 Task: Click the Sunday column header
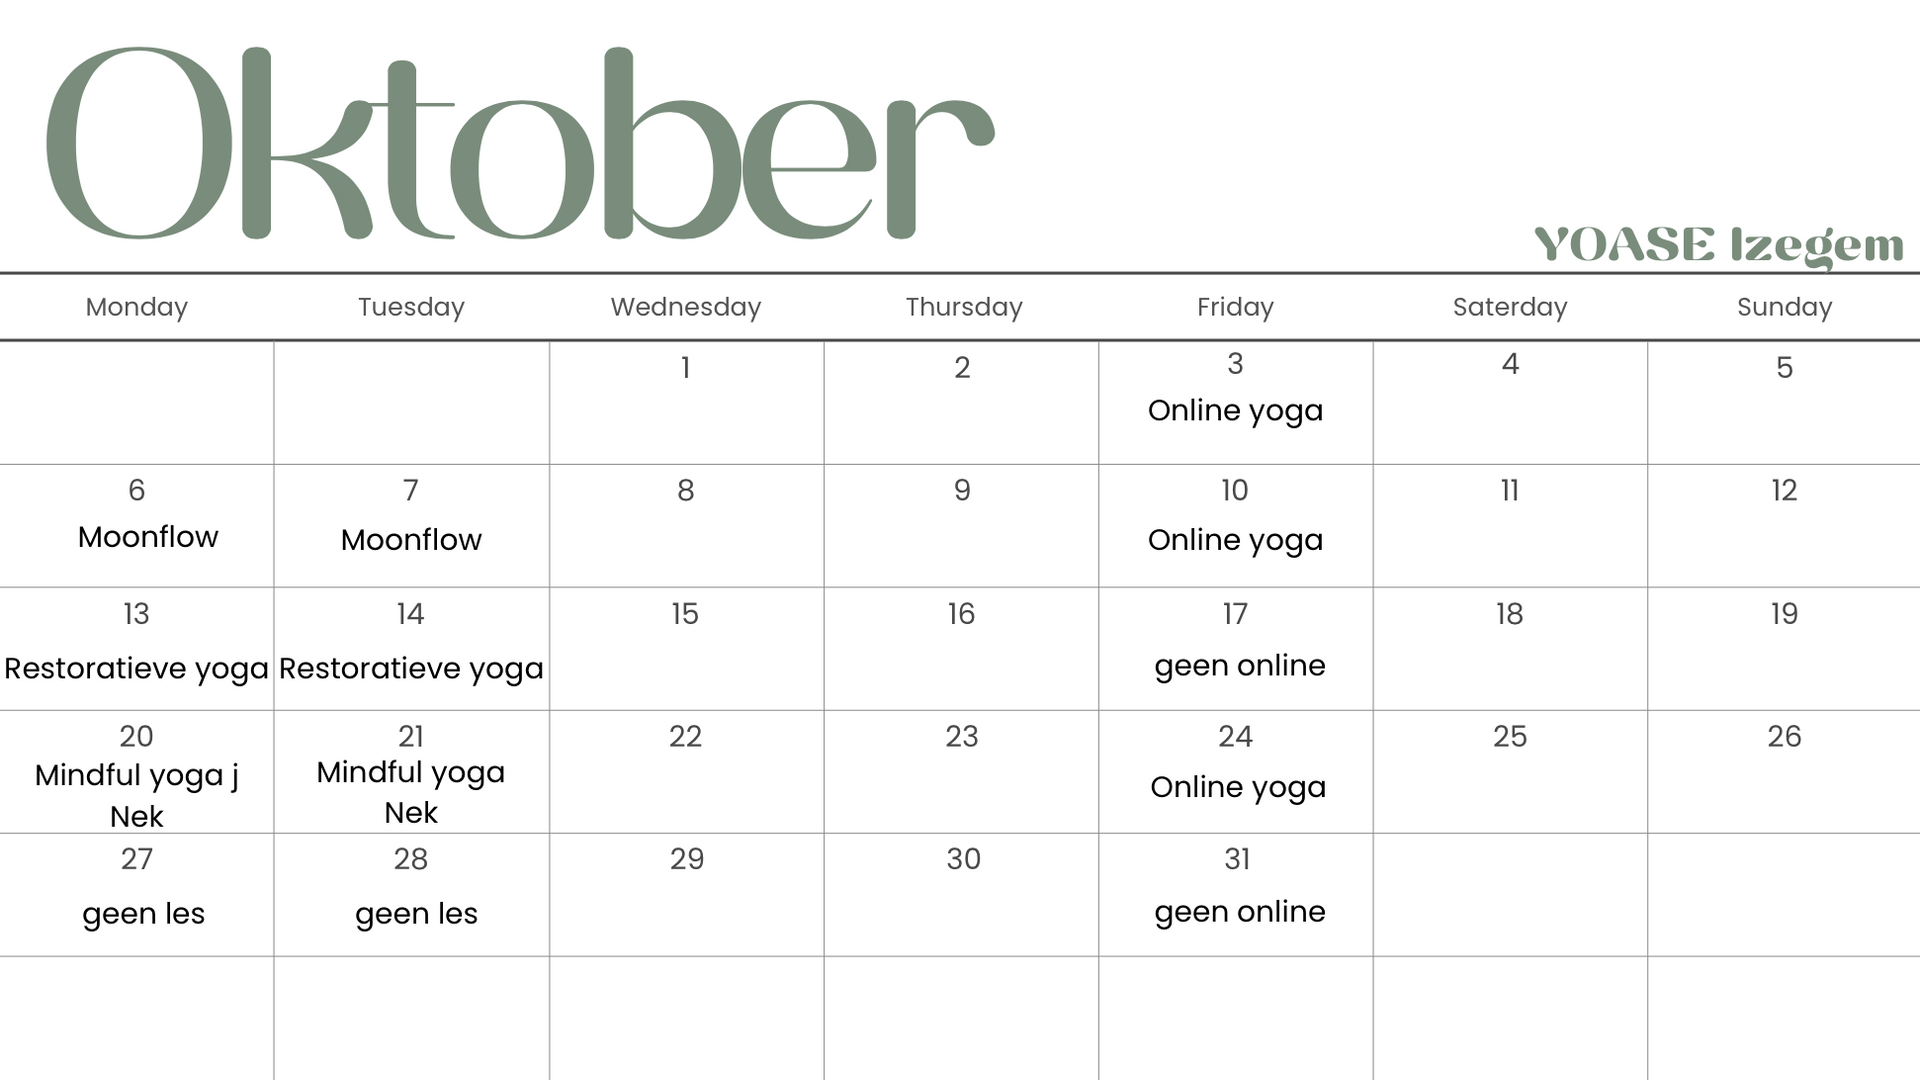(1784, 307)
